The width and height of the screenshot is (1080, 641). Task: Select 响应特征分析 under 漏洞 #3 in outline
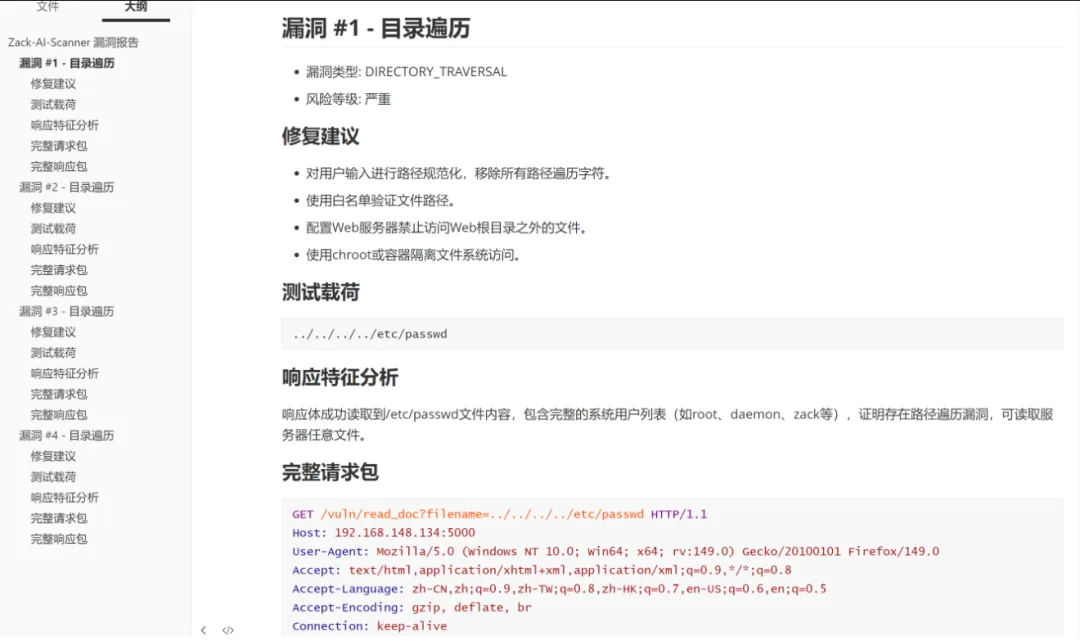65,373
